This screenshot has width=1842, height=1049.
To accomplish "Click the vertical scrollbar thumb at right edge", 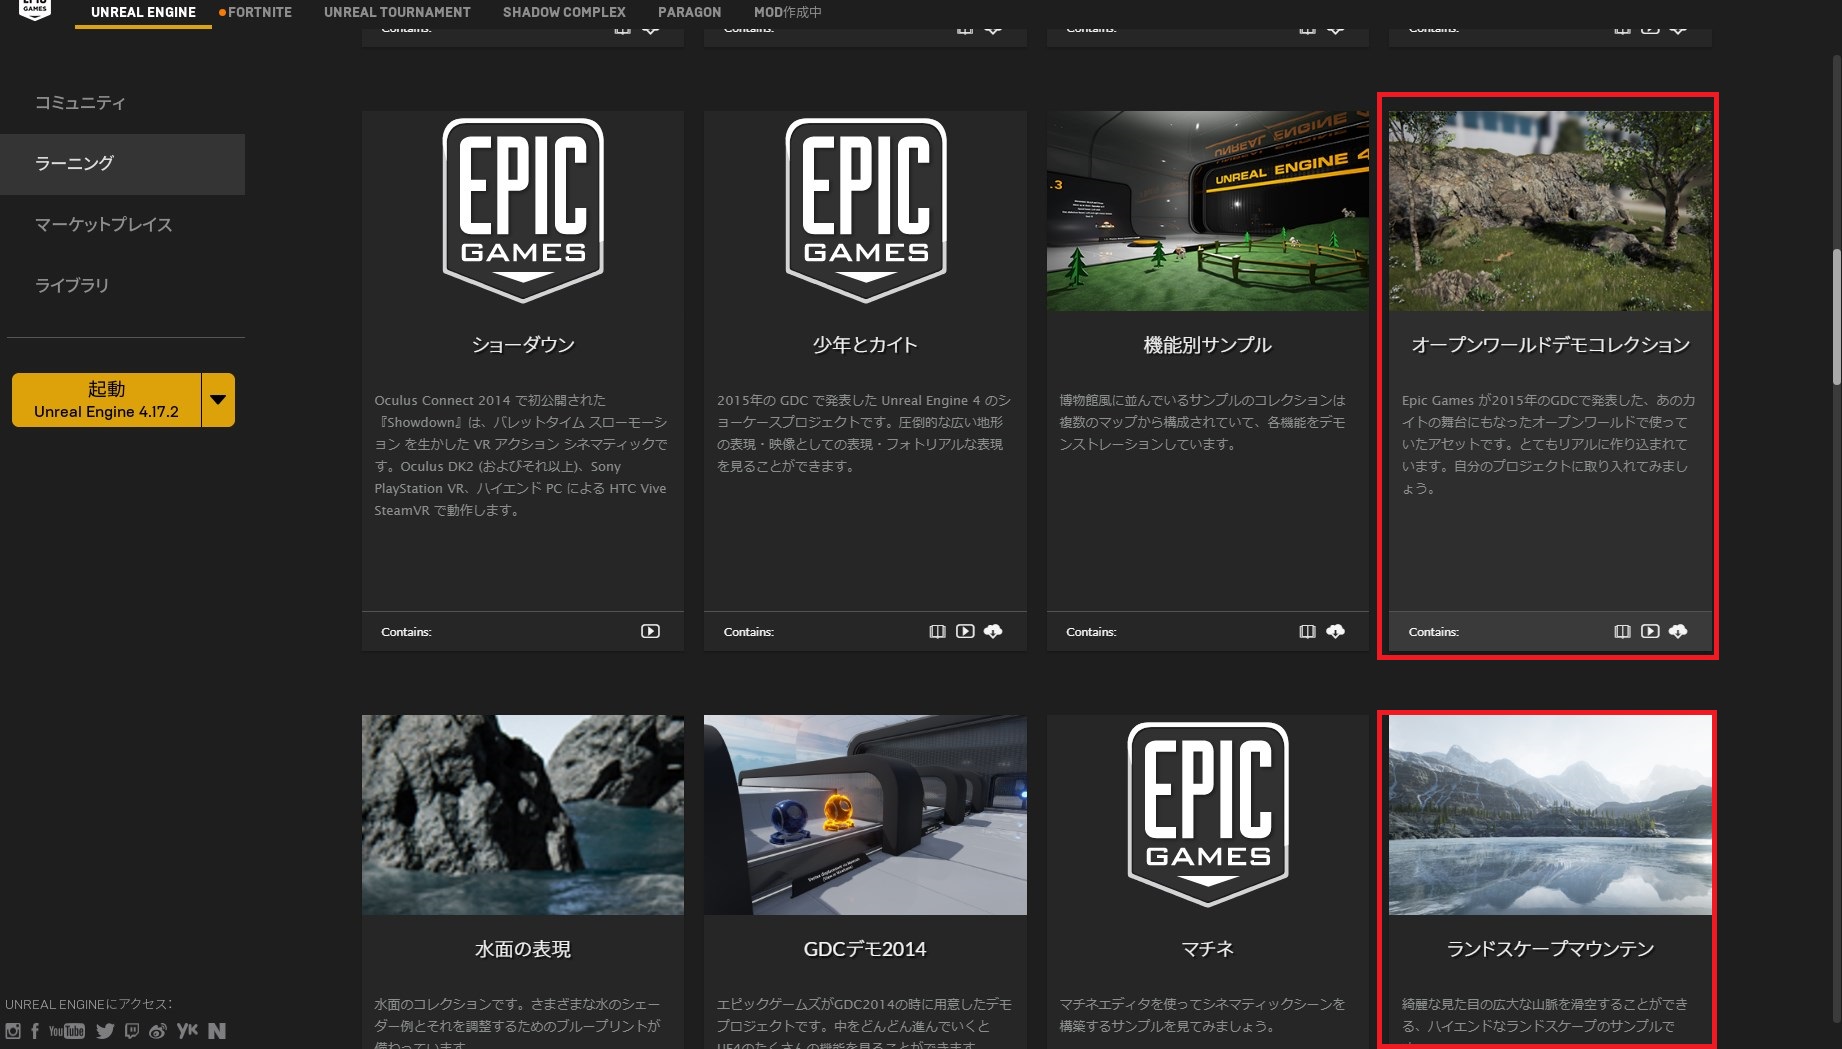I will click(x=1836, y=316).
